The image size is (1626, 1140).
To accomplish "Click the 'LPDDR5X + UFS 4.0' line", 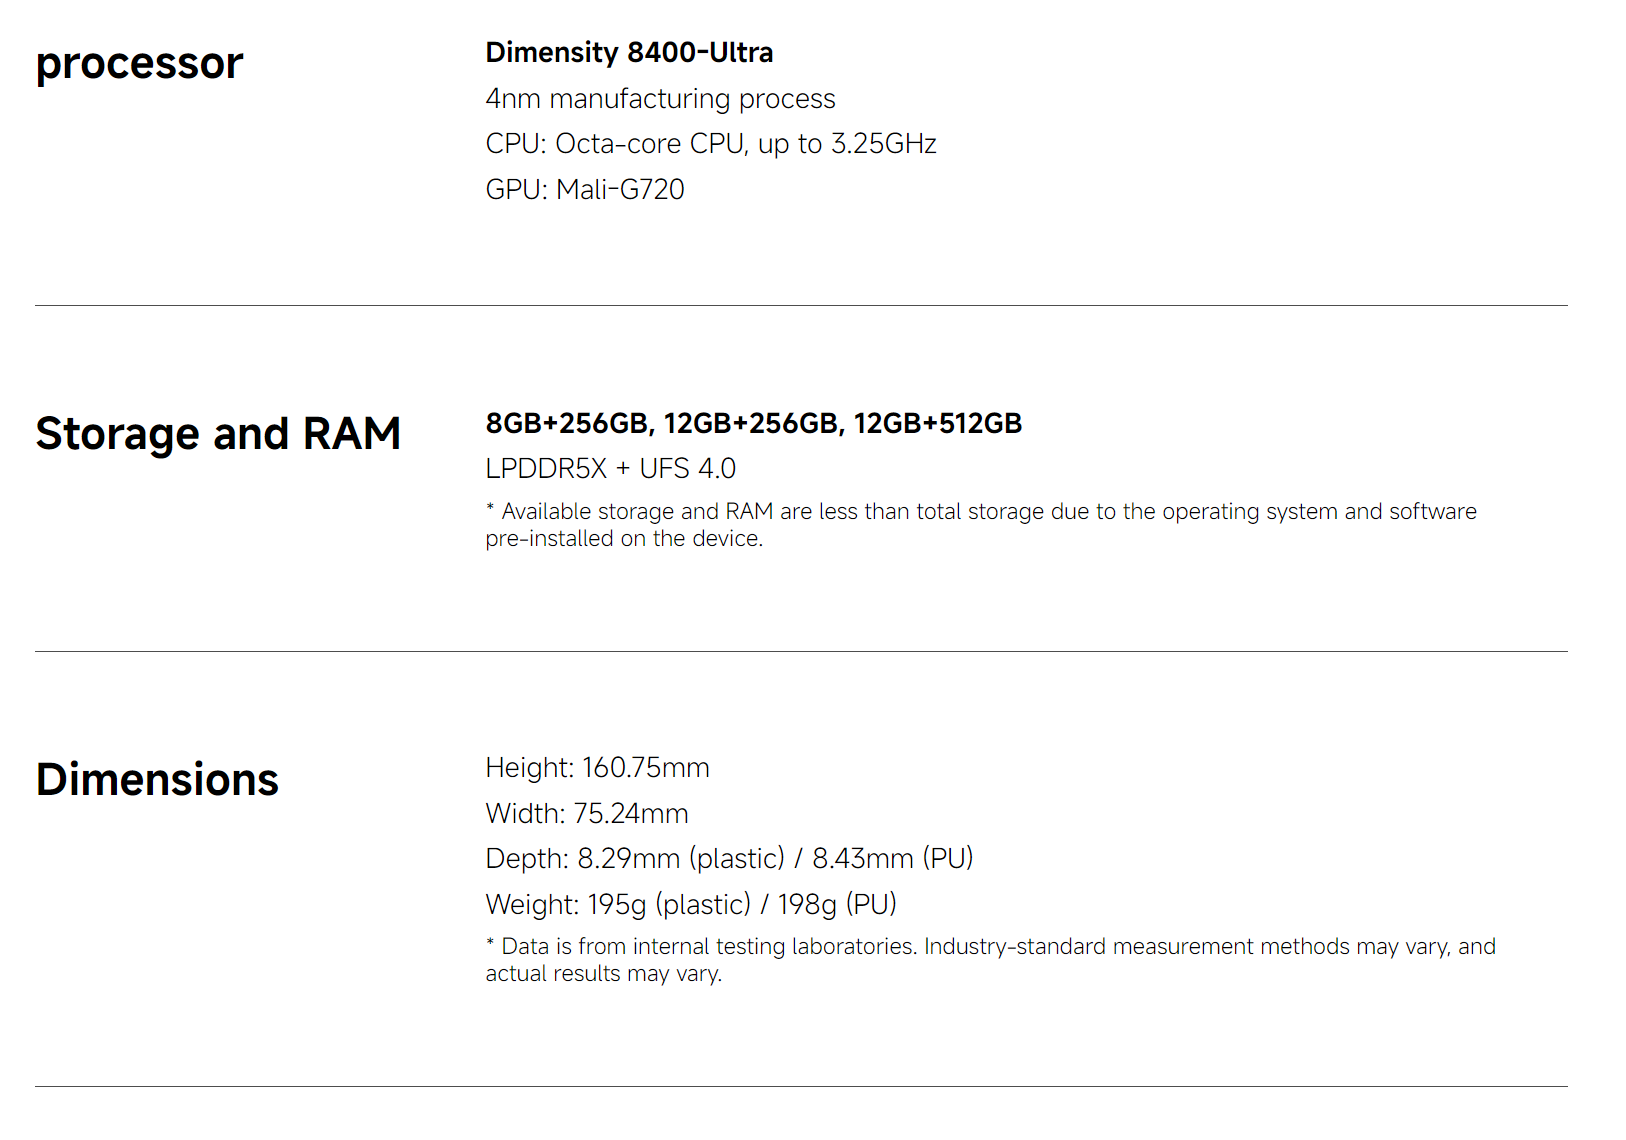I will (x=611, y=469).
